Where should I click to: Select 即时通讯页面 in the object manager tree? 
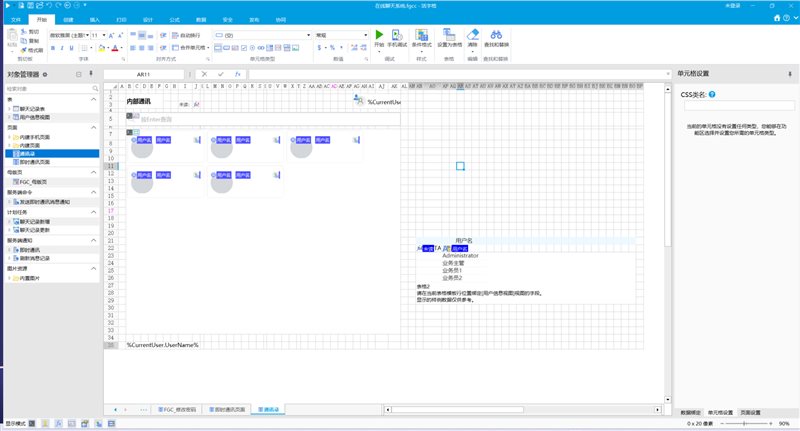pyautogui.click(x=35, y=162)
